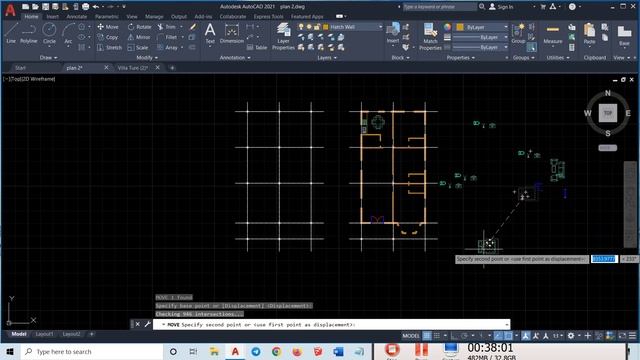Select the Dimension tool
640x360 pixels.
pyautogui.click(x=231, y=33)
